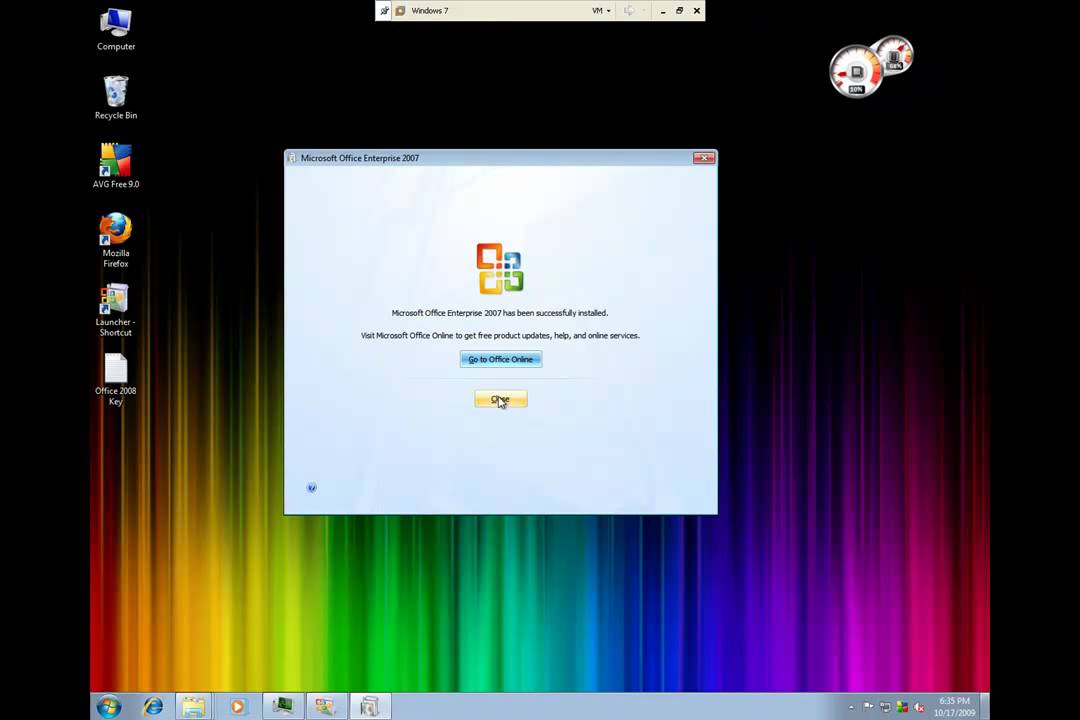
Task: Restore the VM window from full screen
Action: [x=680, y=11]
